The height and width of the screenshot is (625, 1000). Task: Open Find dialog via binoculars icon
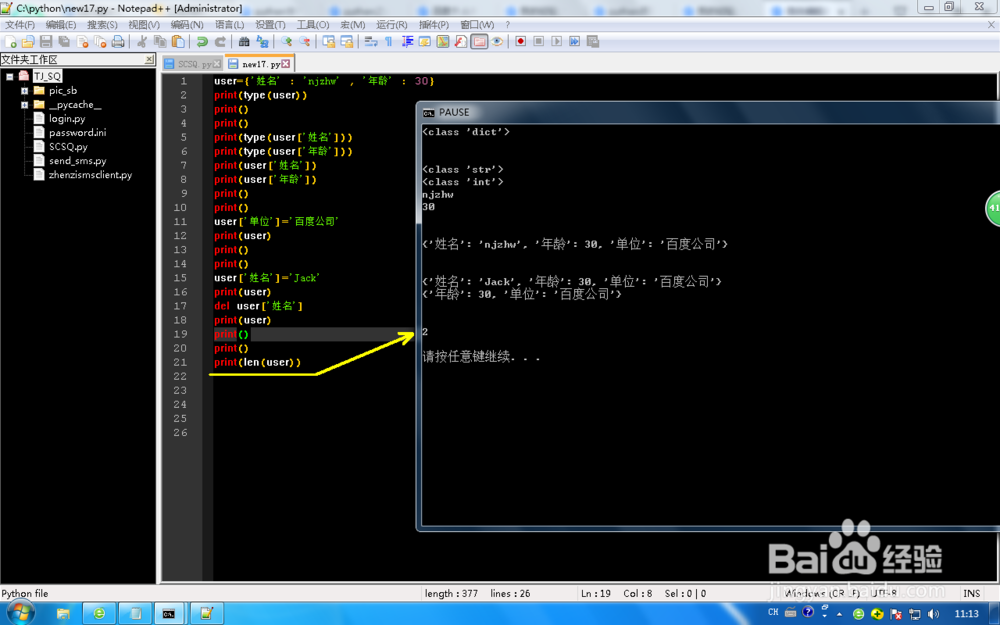tap(242, 42)
